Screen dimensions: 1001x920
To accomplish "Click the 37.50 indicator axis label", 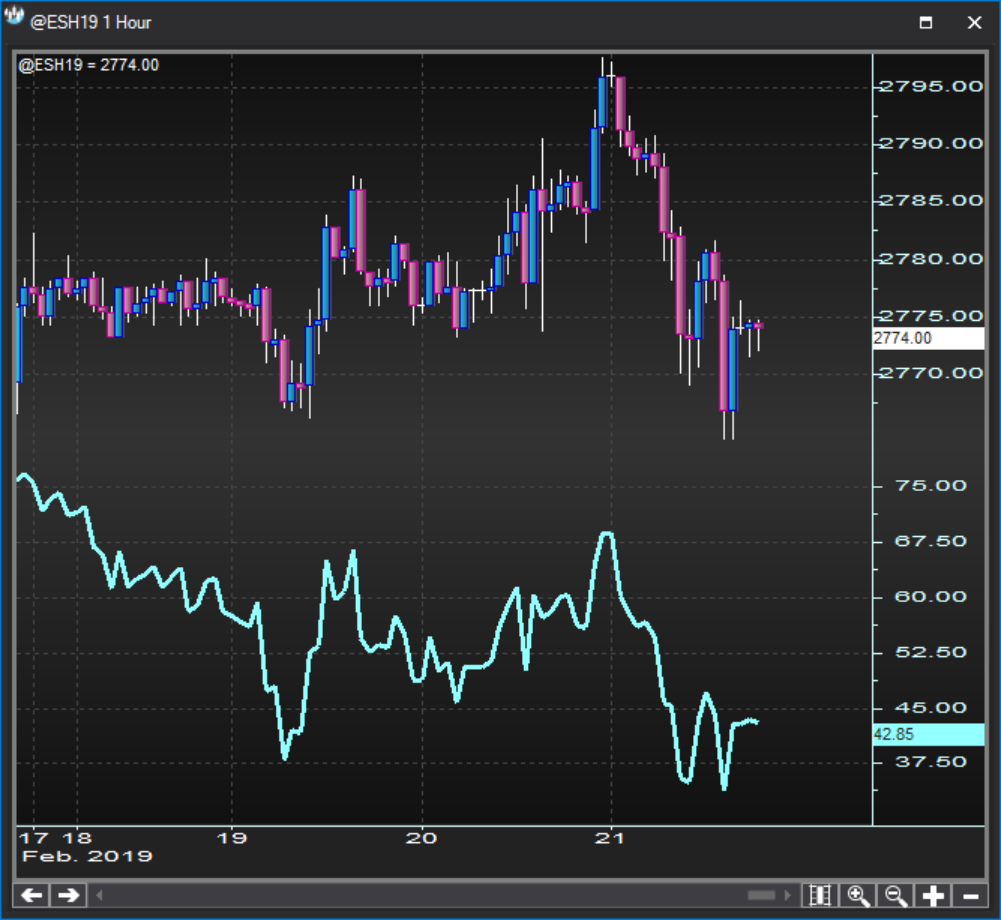I will [931, 762].
